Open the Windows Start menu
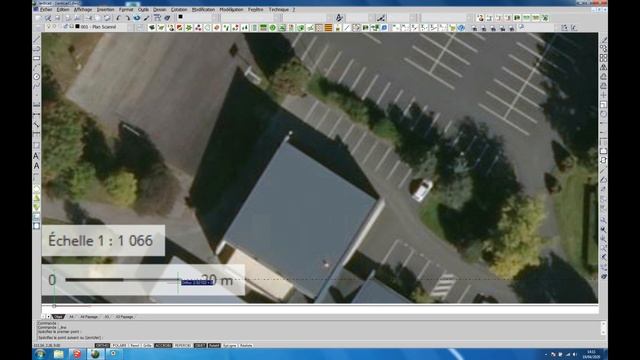Screen dimensions: 640x360 coord(40,354)
